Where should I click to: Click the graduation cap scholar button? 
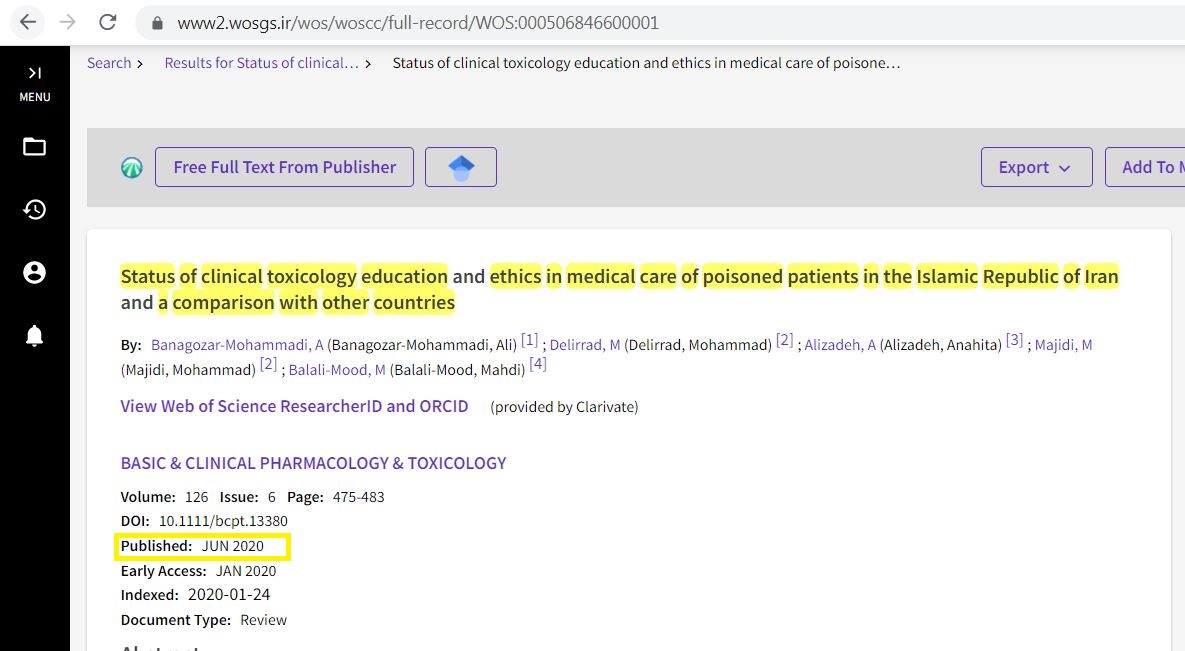click(461, 167)
